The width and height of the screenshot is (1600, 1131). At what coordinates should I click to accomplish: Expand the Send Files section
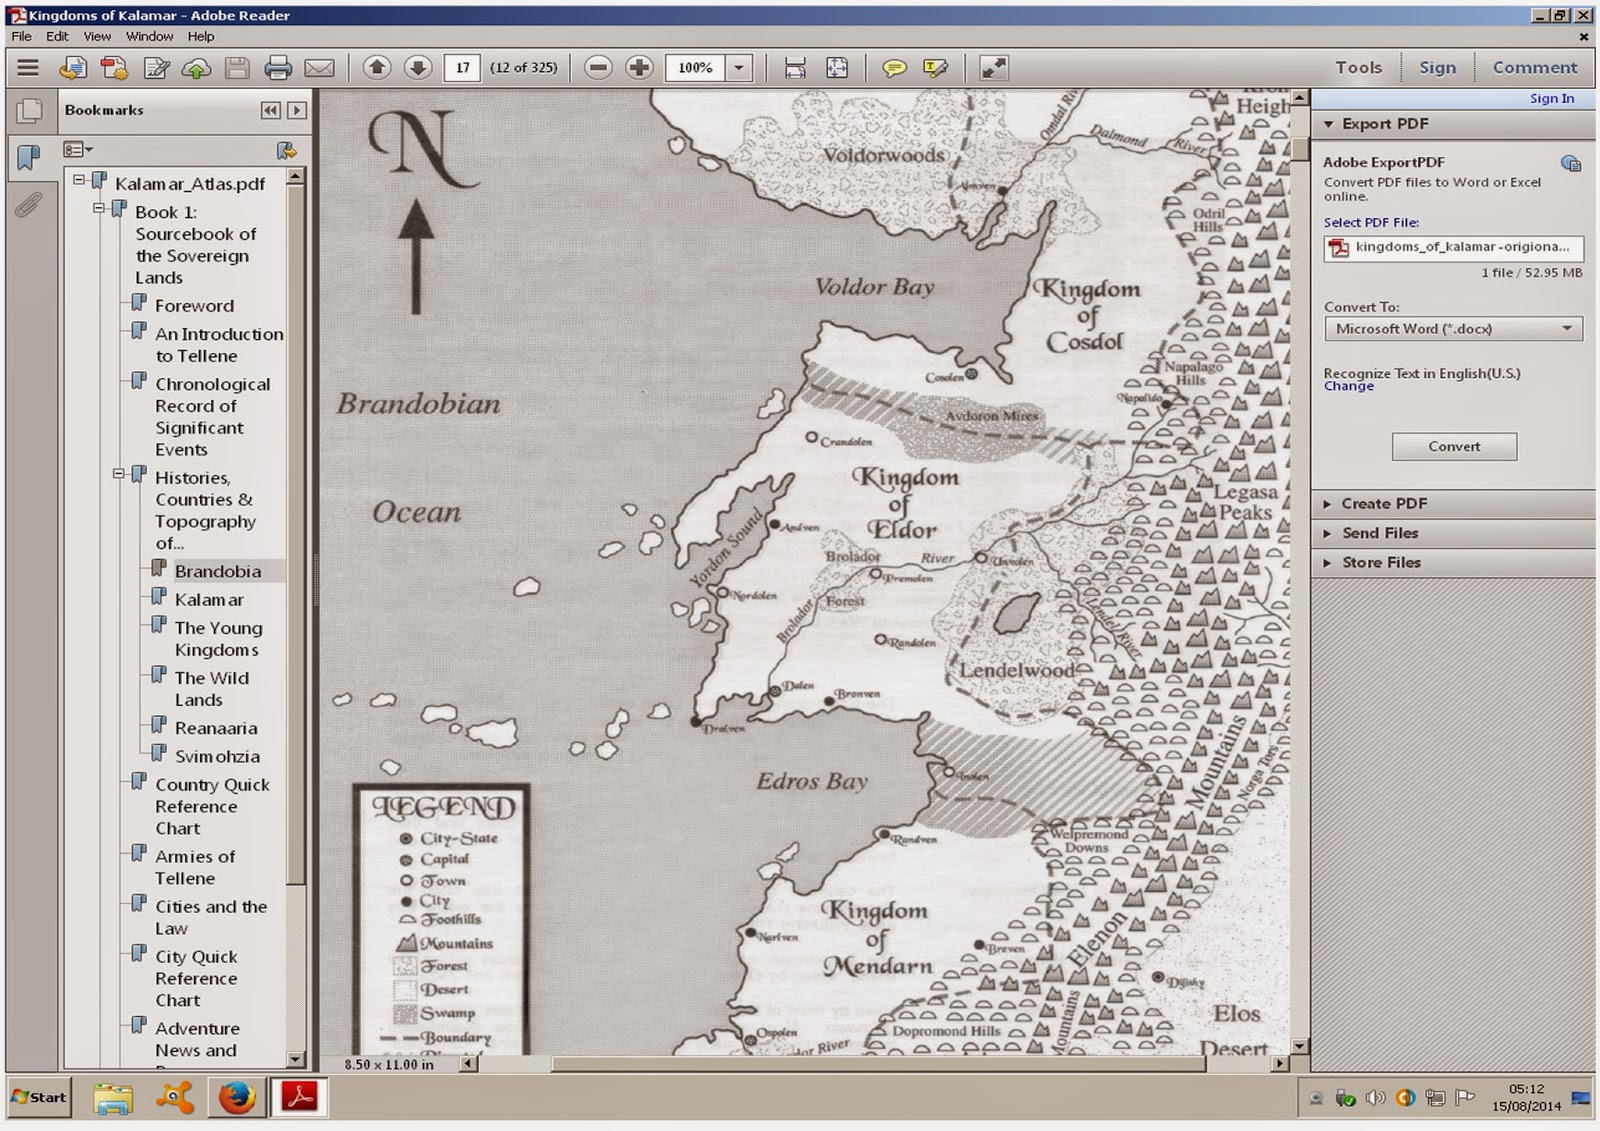click(1328, 533)
